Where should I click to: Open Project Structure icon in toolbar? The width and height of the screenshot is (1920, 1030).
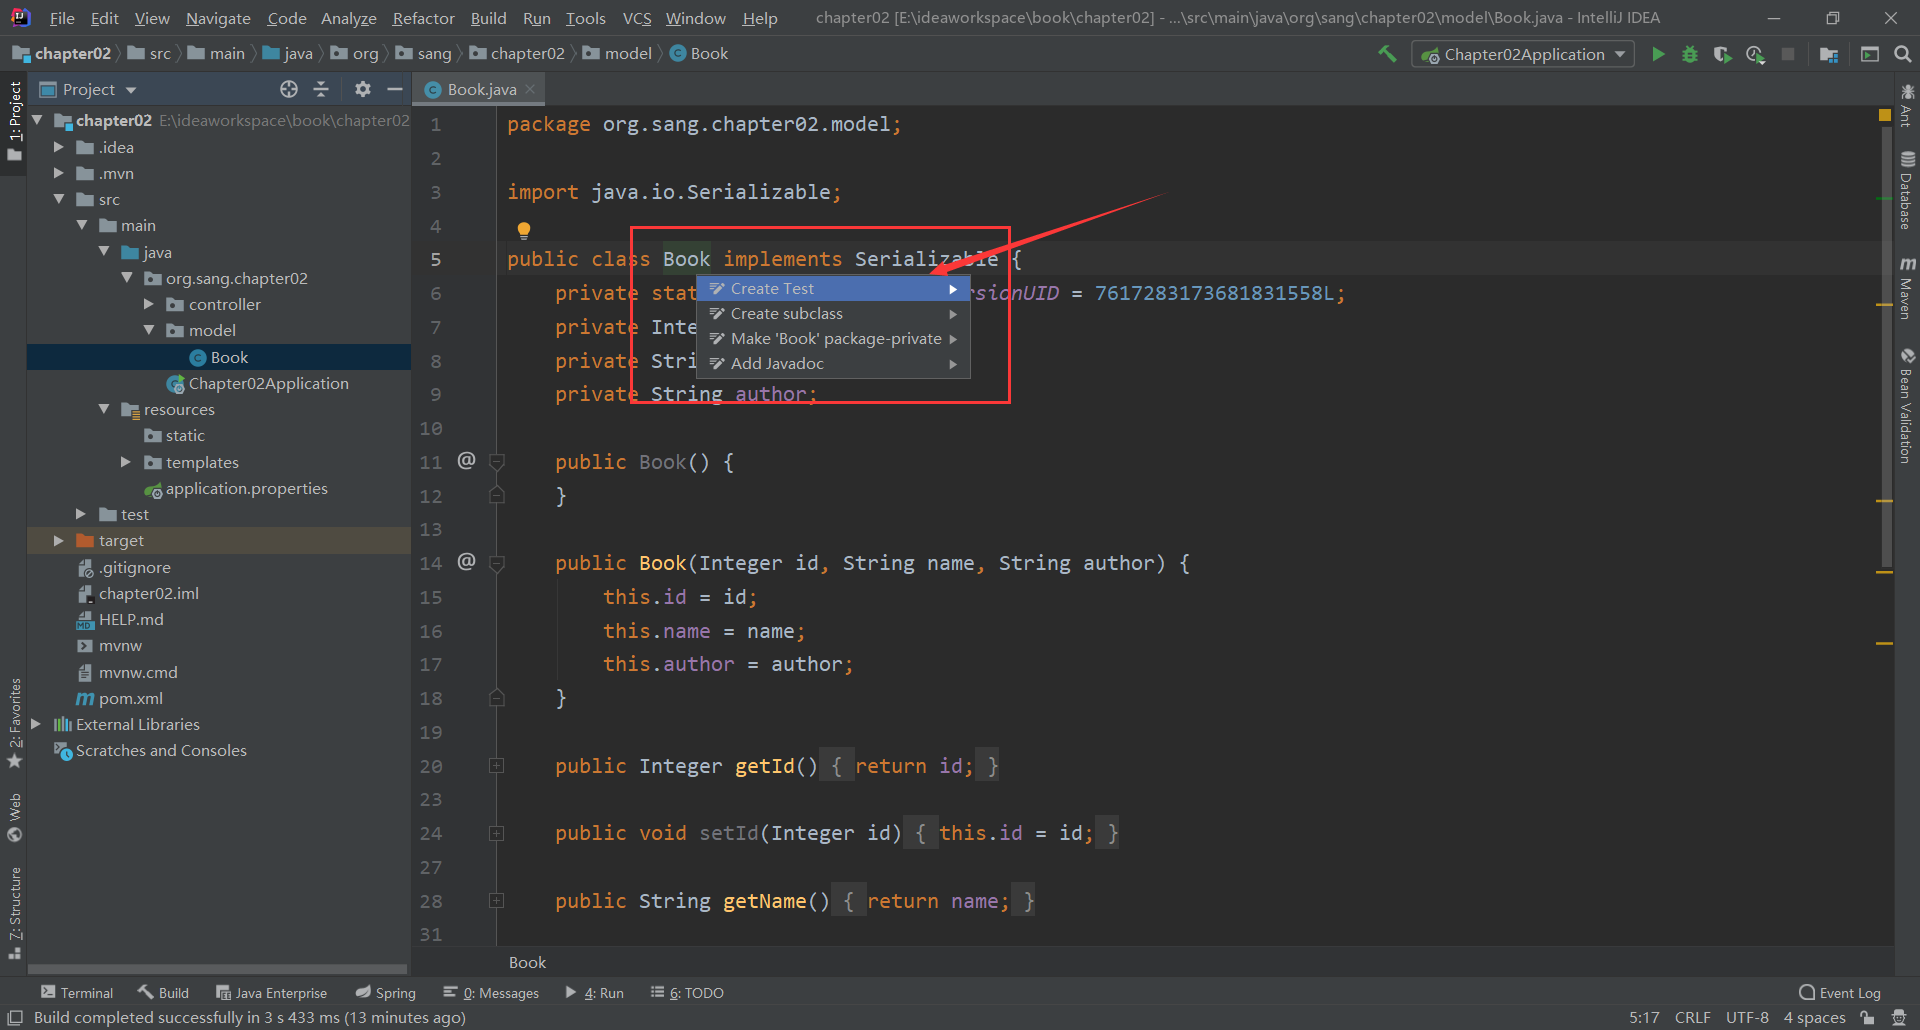pyautogui.click(x=1829, y=54)
